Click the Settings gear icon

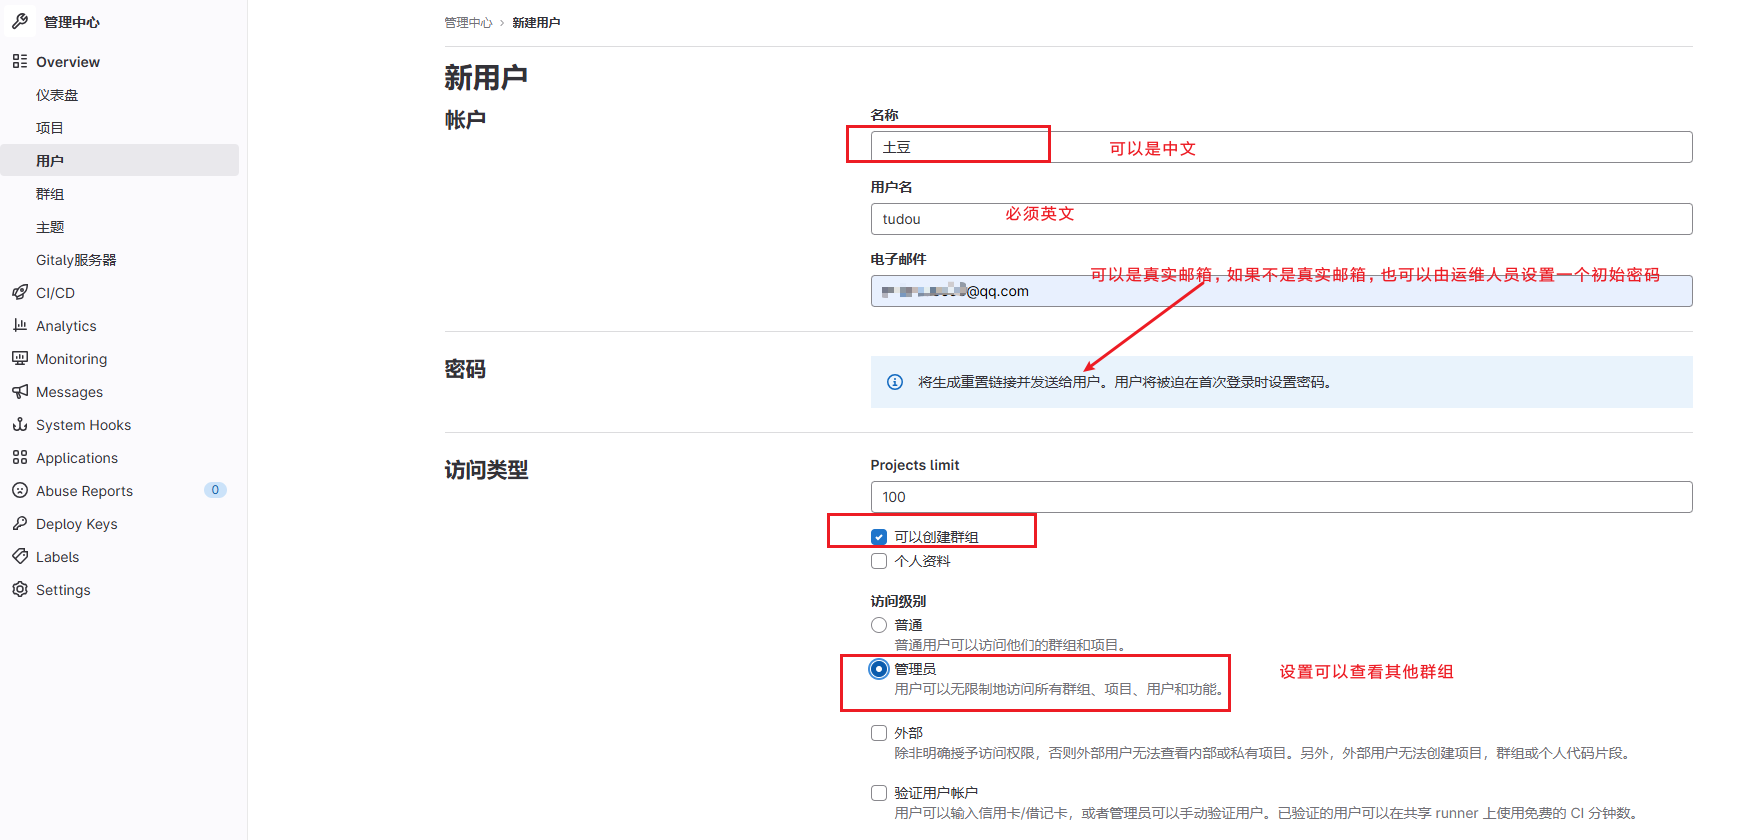tap(20, 590)
